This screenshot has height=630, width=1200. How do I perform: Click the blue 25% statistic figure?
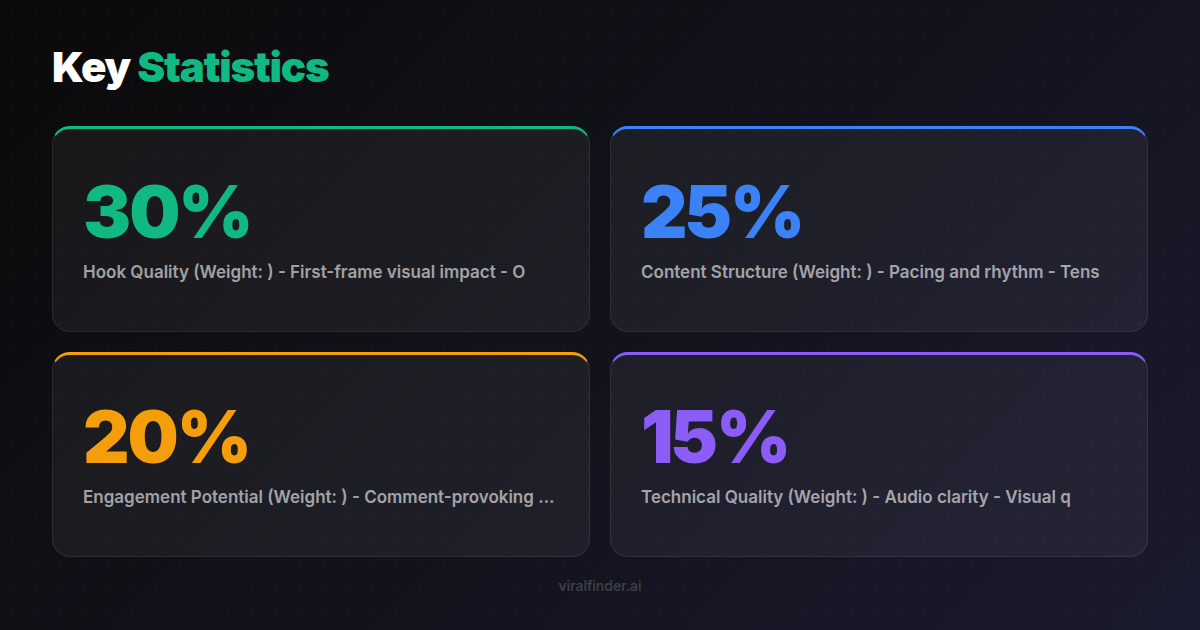click(x=721, y=212)
